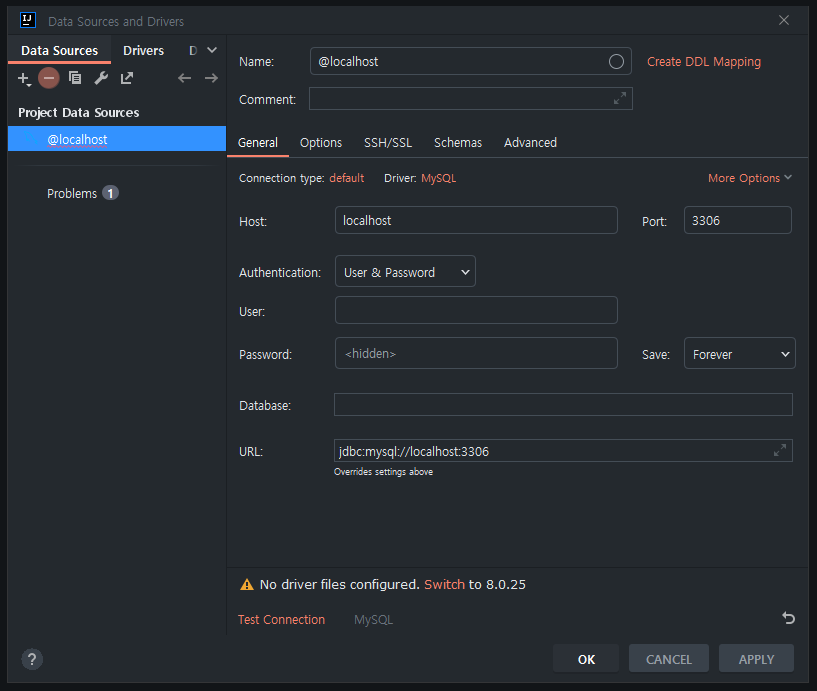Open the SSH/SSL tab
This screenshot has height=691, width=817.
click(x=388, y=143)
